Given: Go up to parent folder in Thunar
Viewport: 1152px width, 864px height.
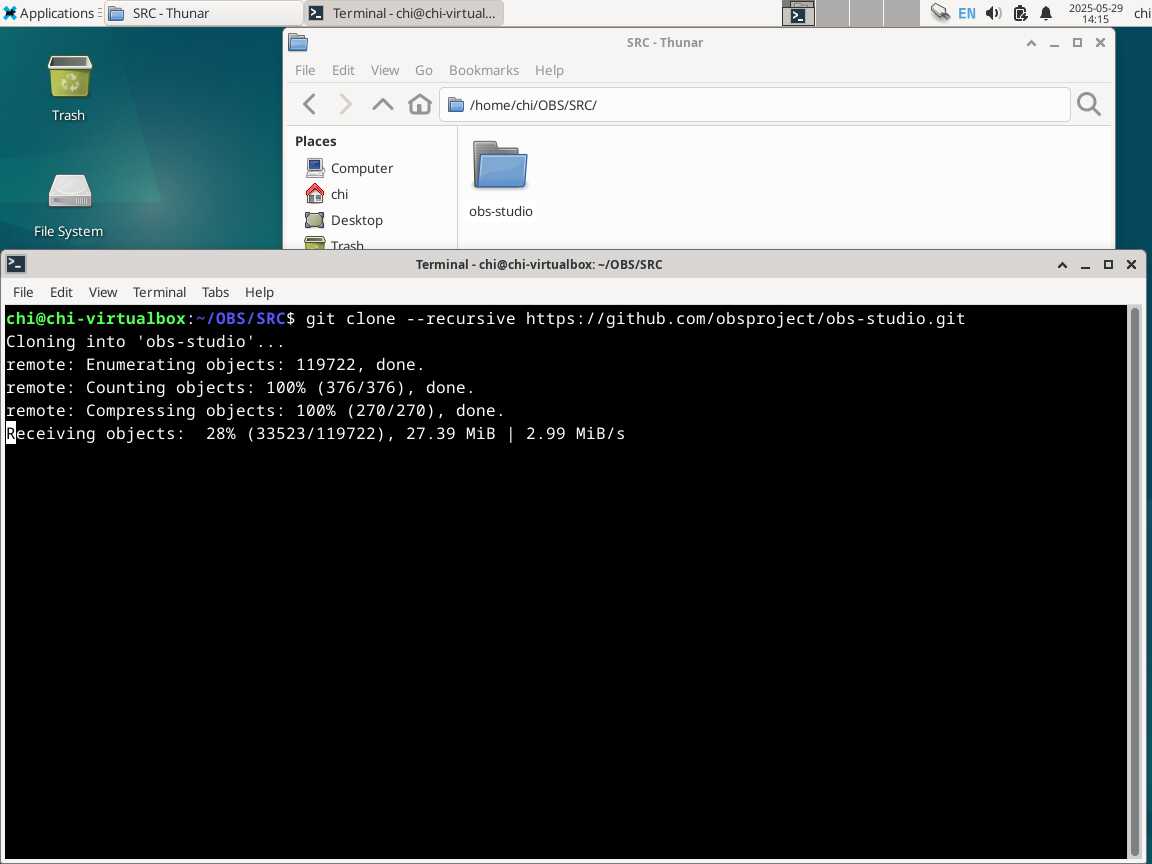Looking at the screenshot, I should coord(383,104).
